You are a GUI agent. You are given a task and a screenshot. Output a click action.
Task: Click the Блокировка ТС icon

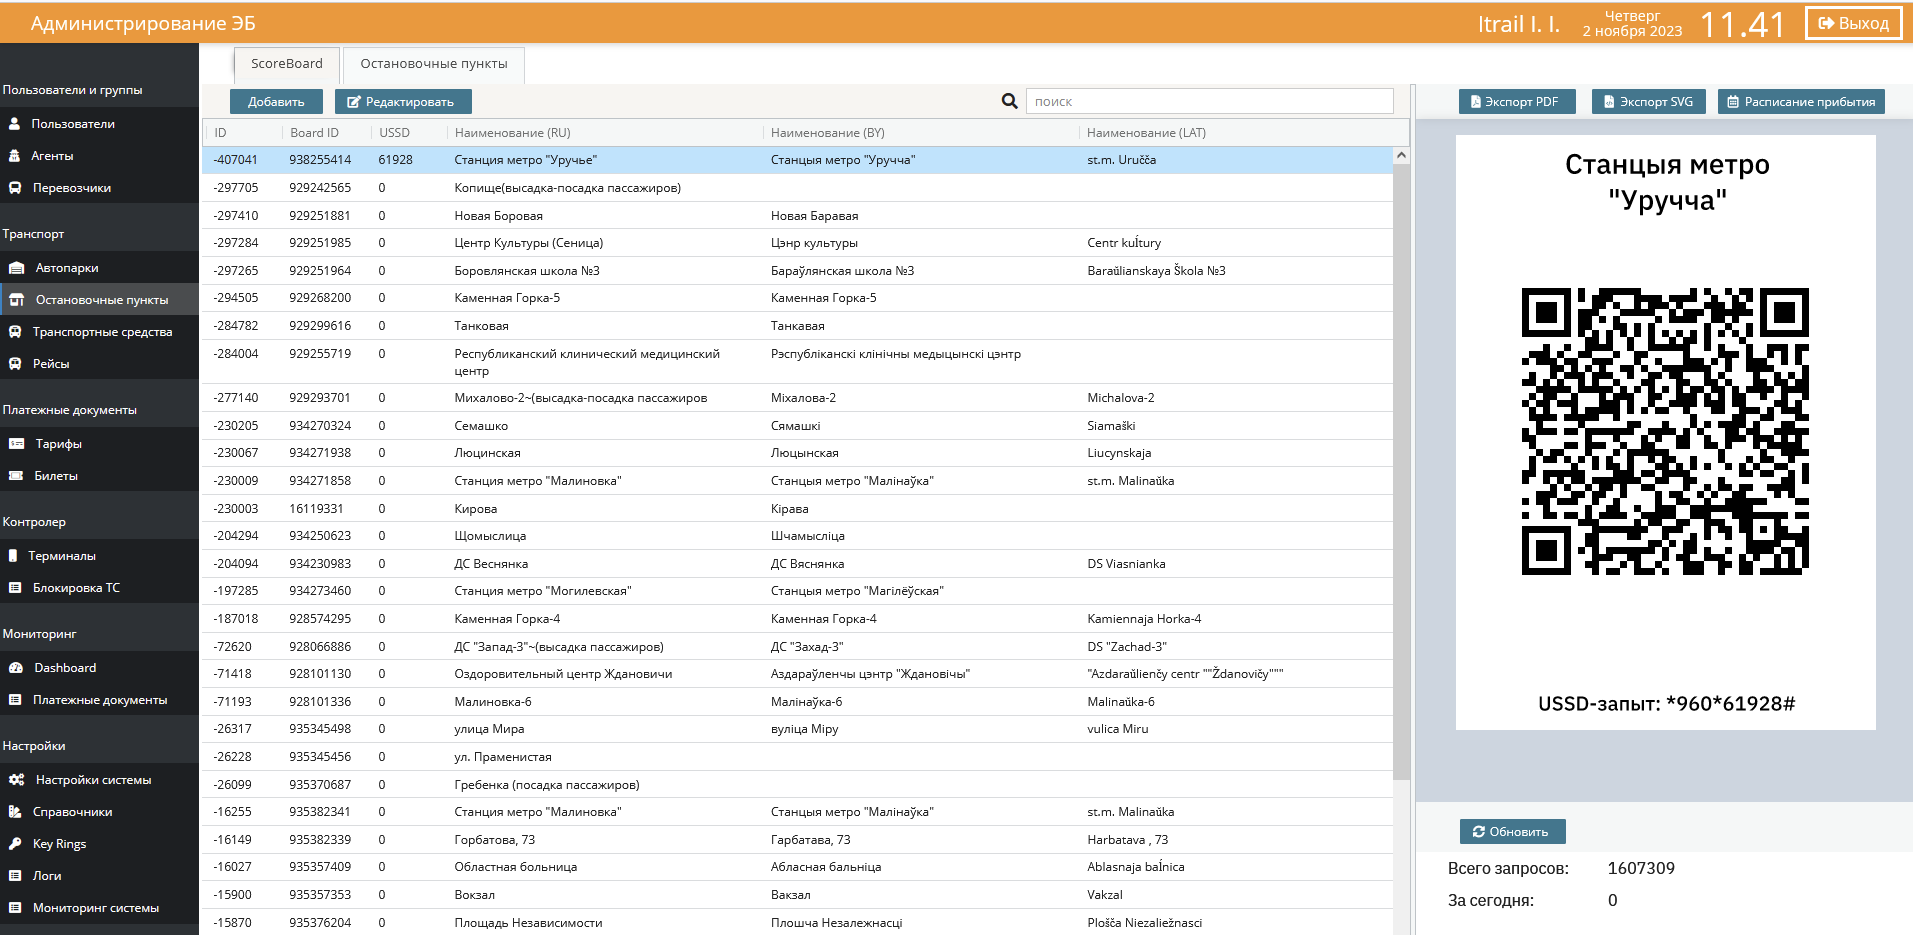(15, 588)
